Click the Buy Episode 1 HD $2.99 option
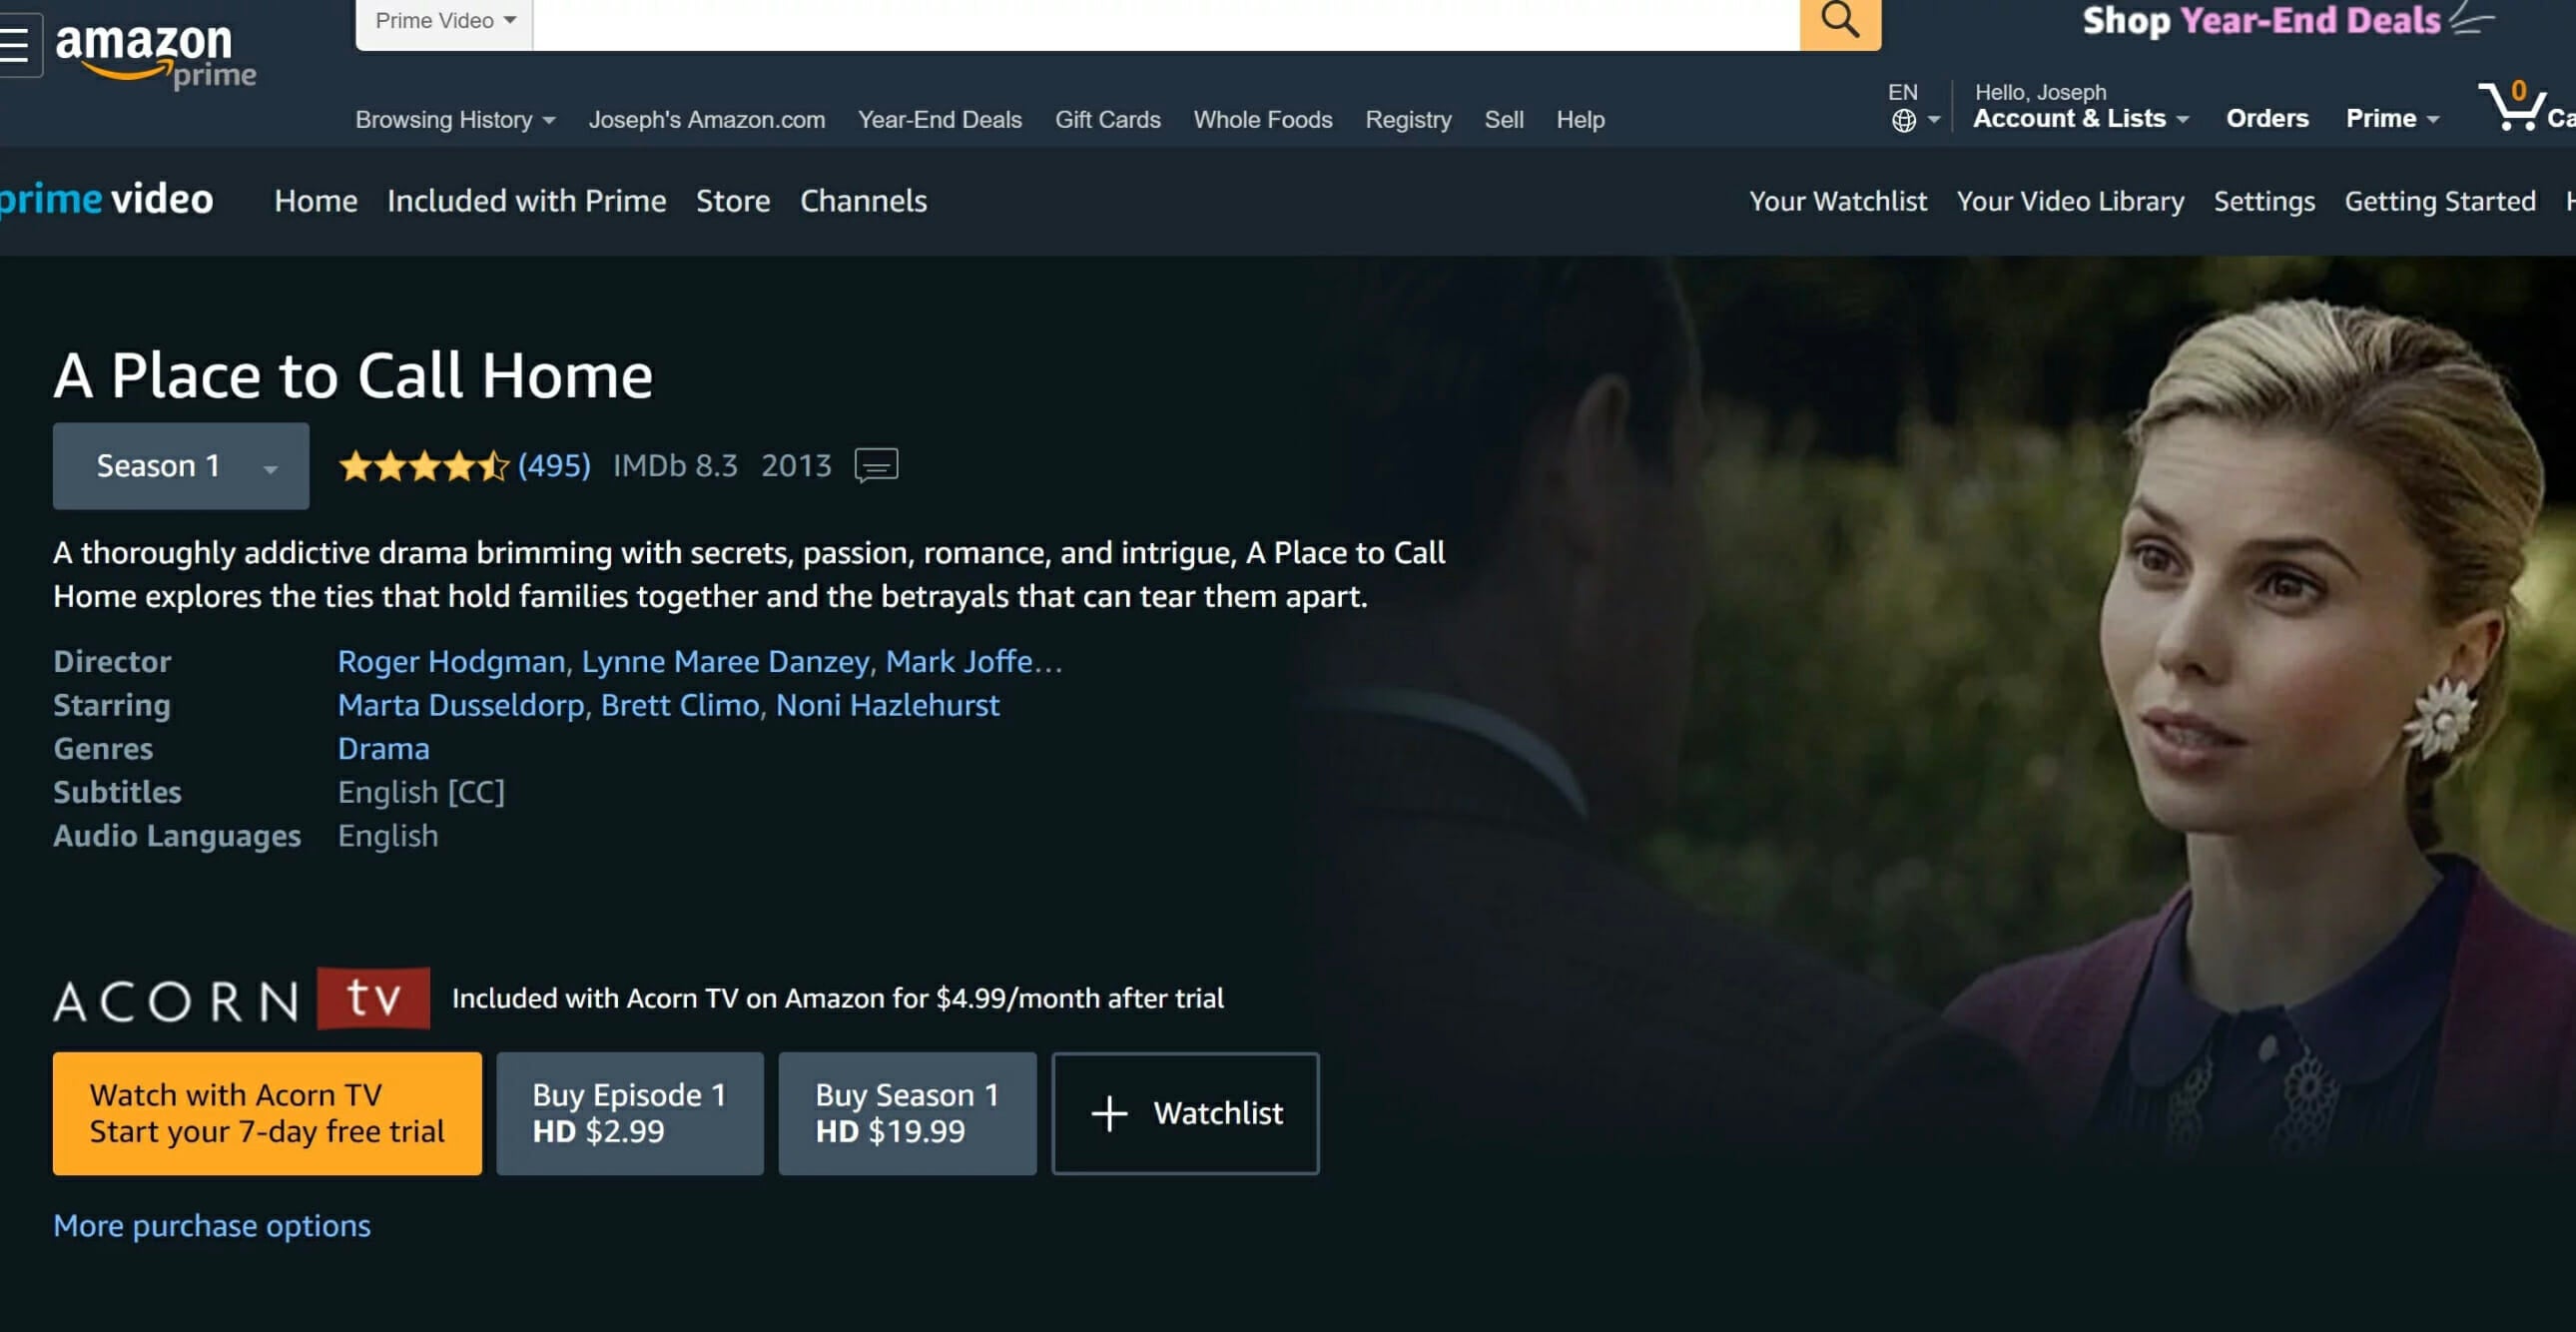Screen dimensions: 2576x1332 tap(628, 1111)
